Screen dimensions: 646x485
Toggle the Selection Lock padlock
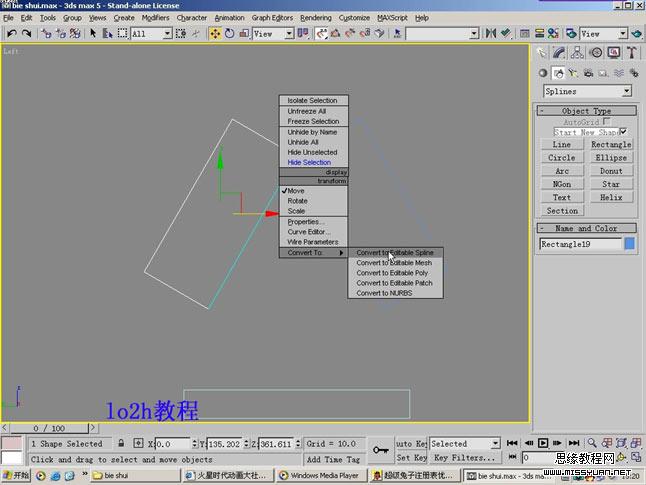click(121, 443)
